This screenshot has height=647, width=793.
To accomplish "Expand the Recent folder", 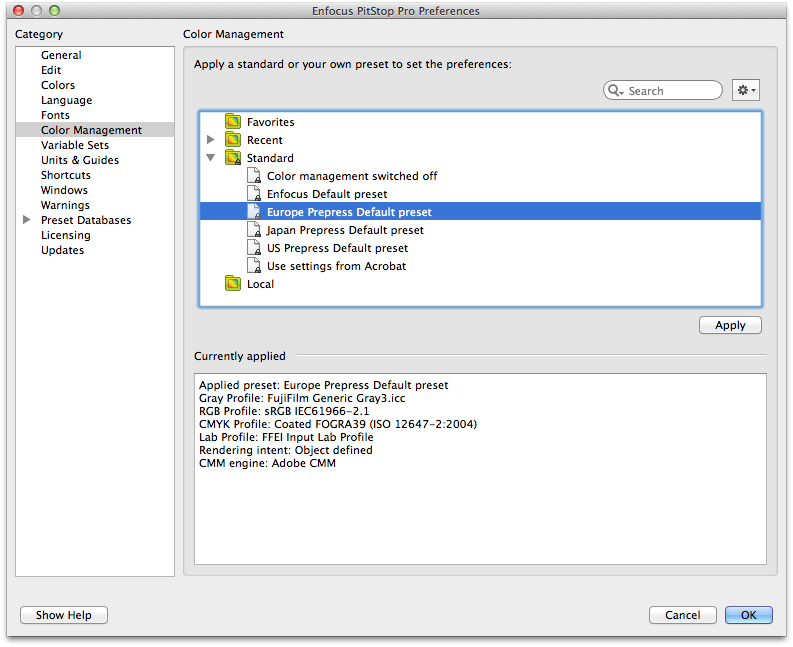I will pos(211,140).
